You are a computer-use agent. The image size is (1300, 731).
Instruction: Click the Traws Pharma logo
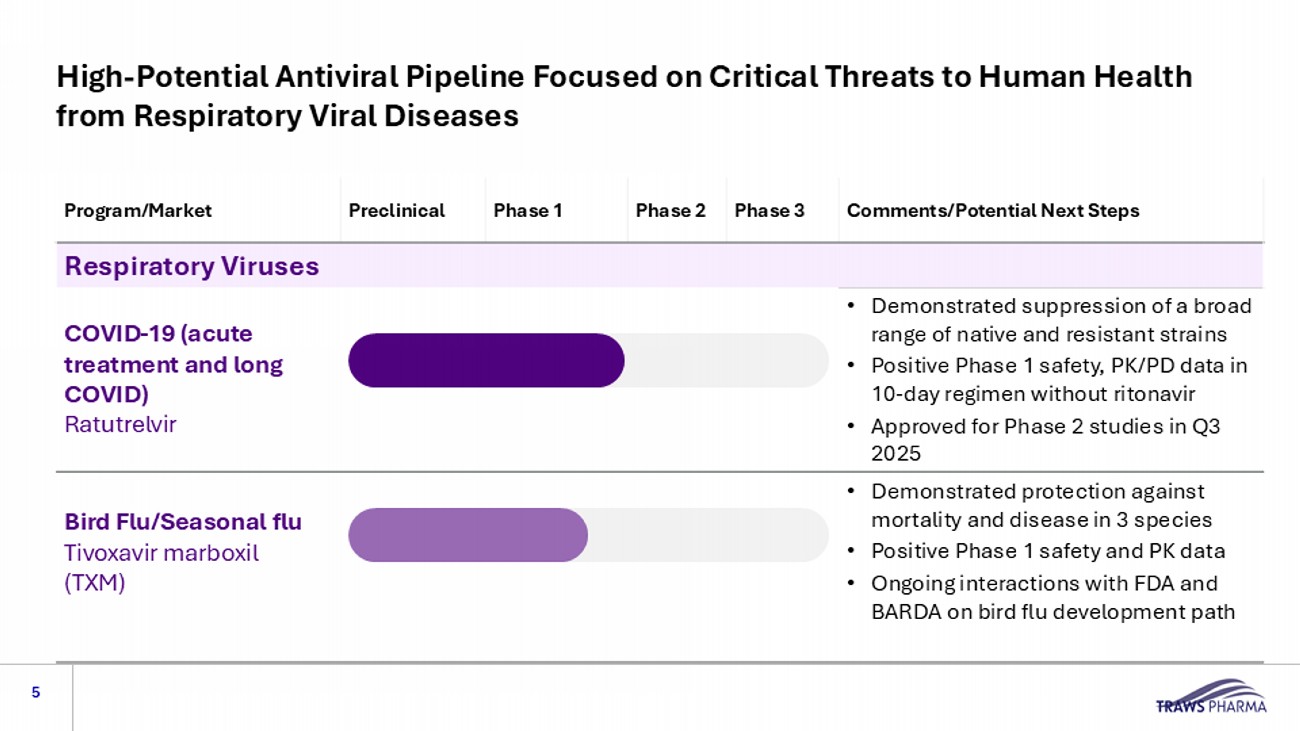coord(1210,696)
